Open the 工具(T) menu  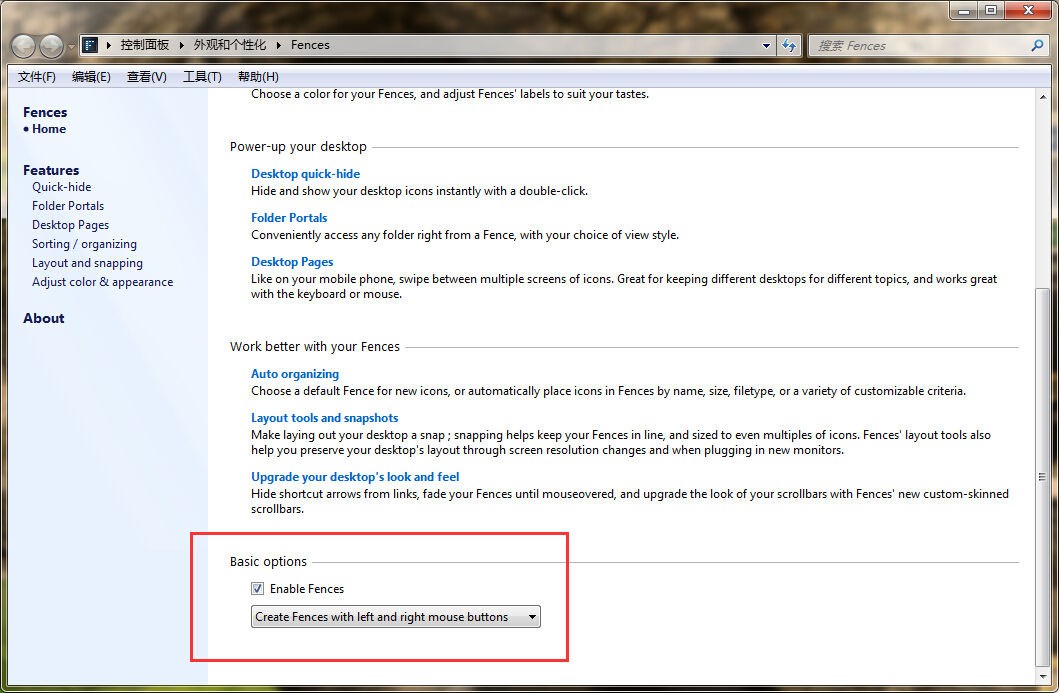click(x=202, y=76)
